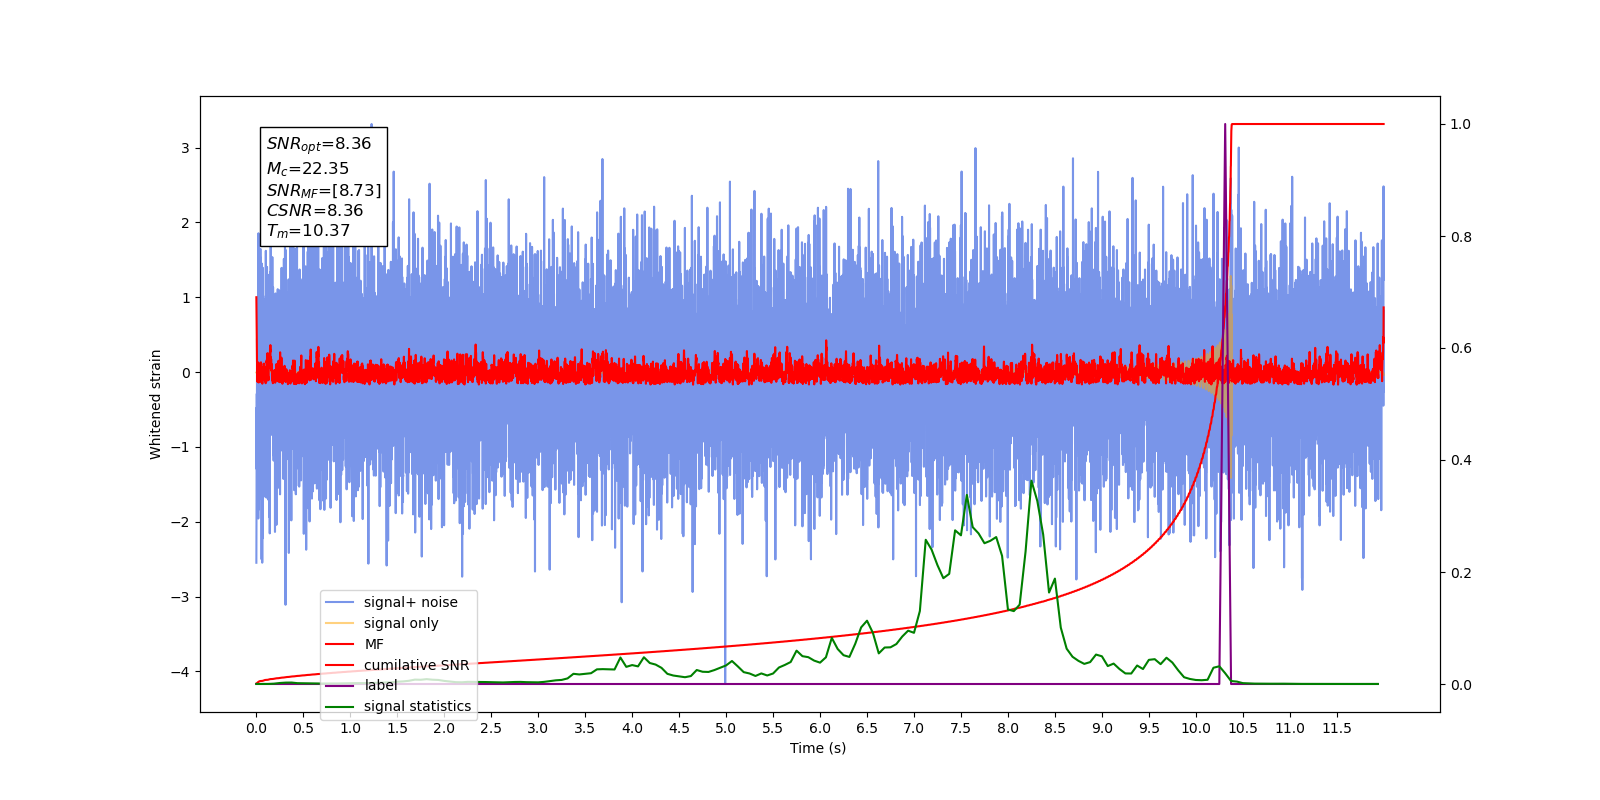Click the 1.0 tick on right axis
1600x800 pixels.
click(x=1461, y=124)
